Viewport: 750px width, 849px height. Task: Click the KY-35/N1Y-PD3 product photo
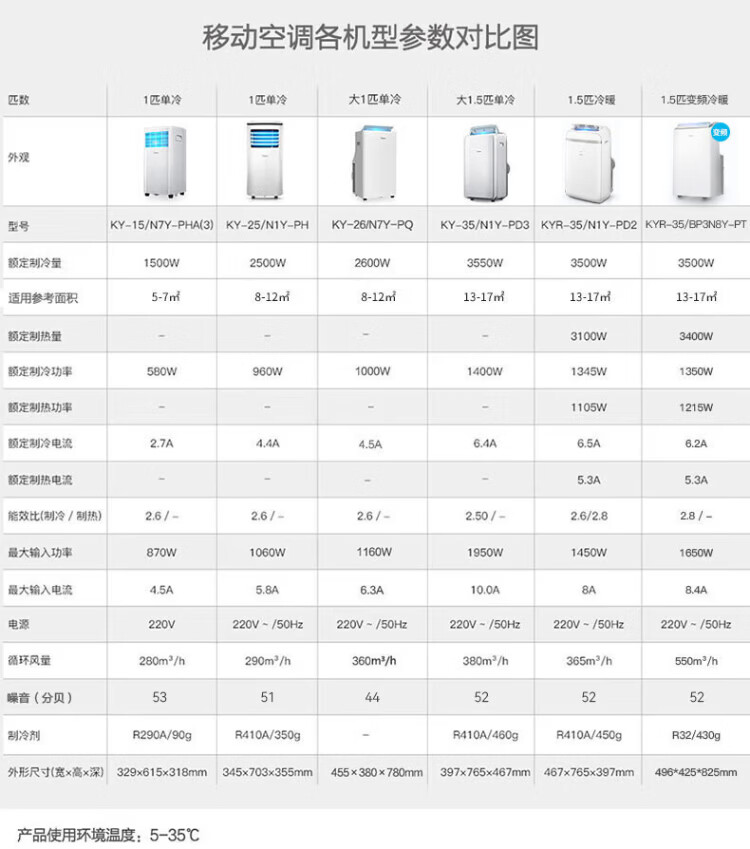click(485, 162)
